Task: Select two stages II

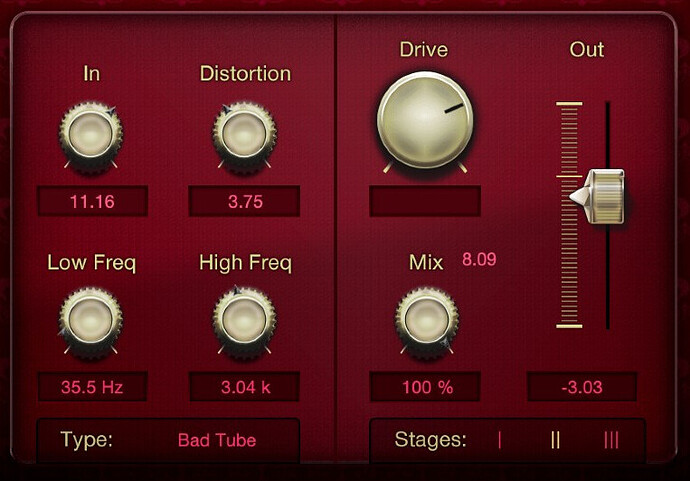Action: [x=555, y=440]
